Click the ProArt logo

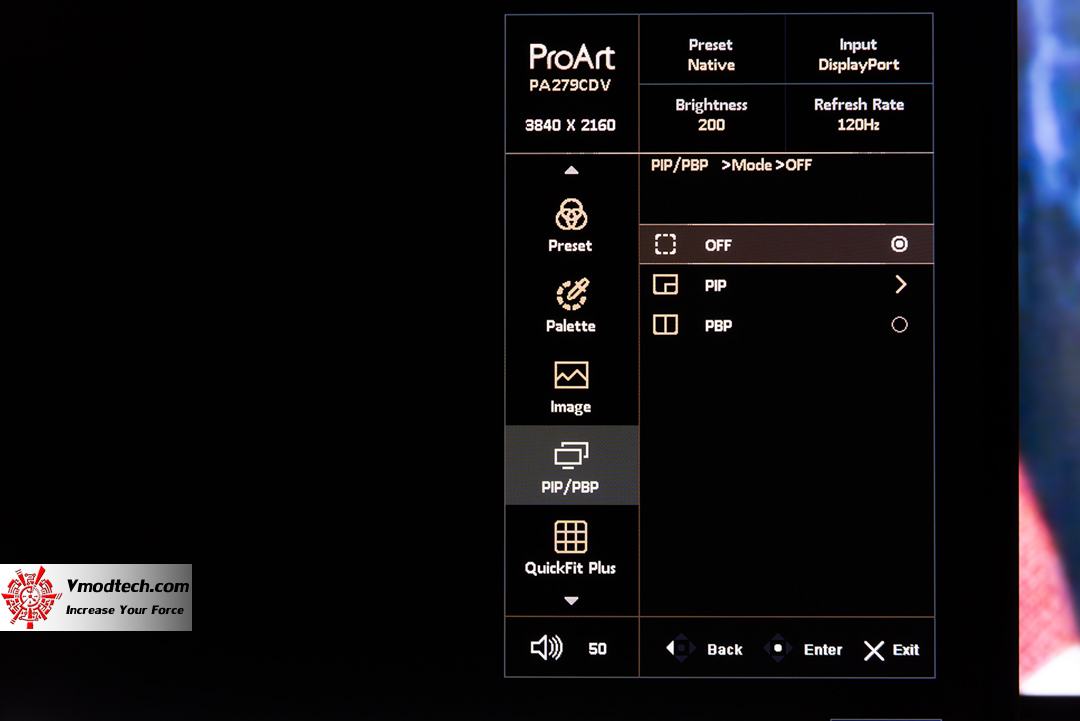click(x=571, y=56)
